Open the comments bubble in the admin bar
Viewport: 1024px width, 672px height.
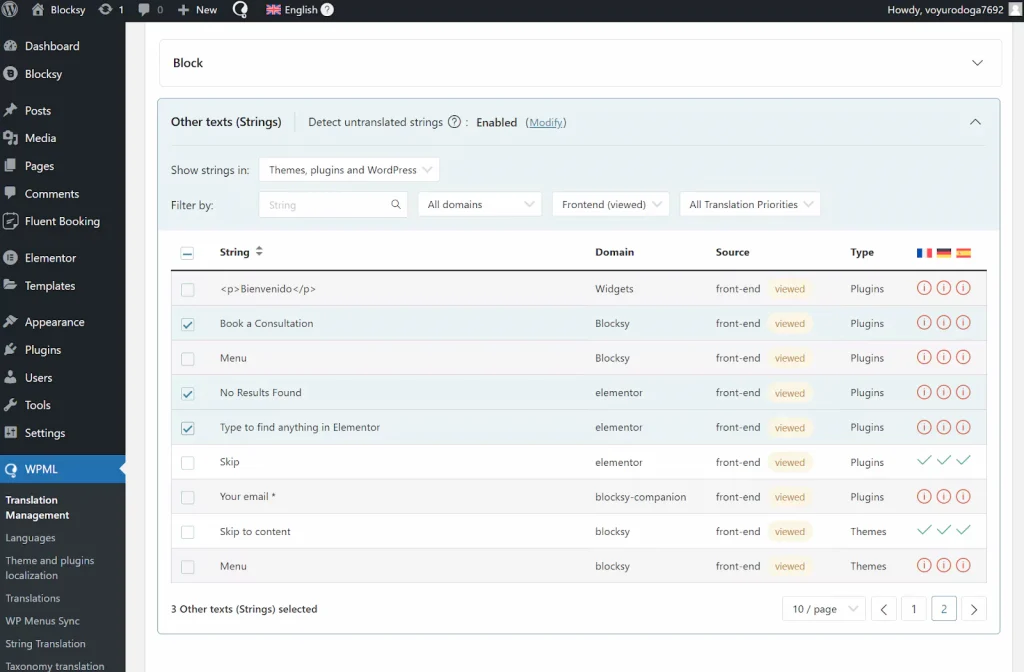(144, 10)
